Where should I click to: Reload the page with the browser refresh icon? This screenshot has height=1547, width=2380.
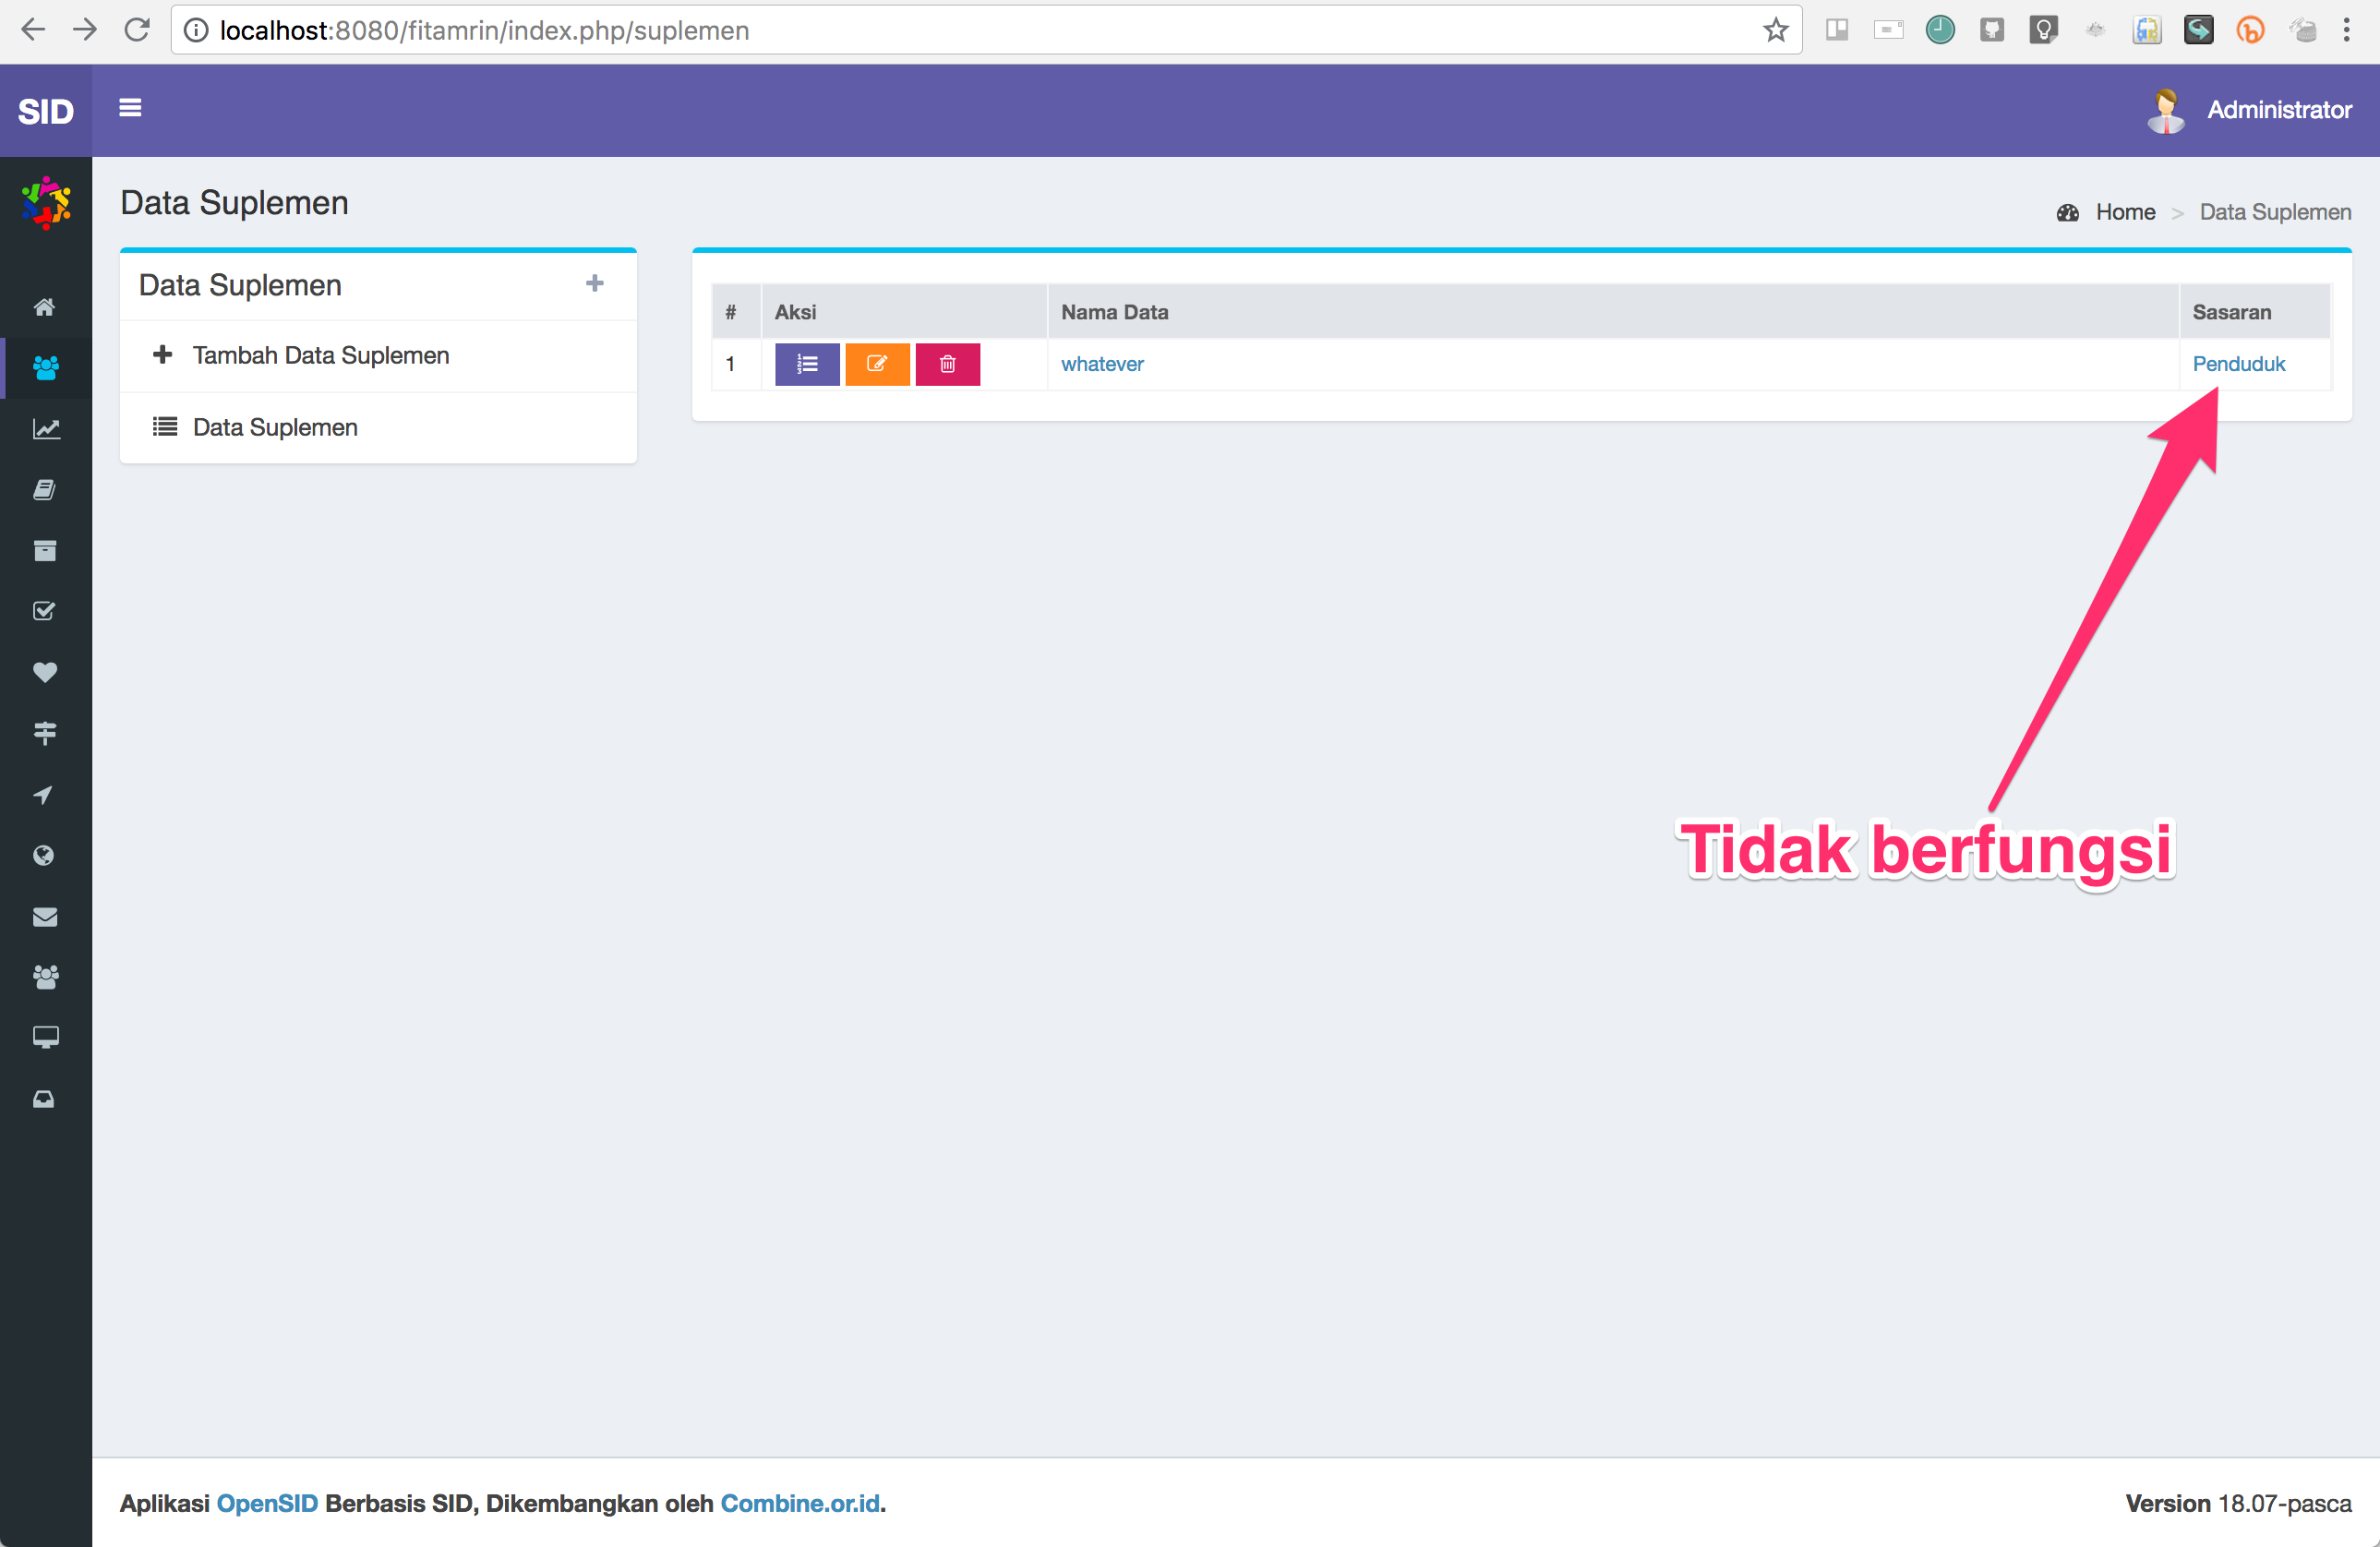137,30
